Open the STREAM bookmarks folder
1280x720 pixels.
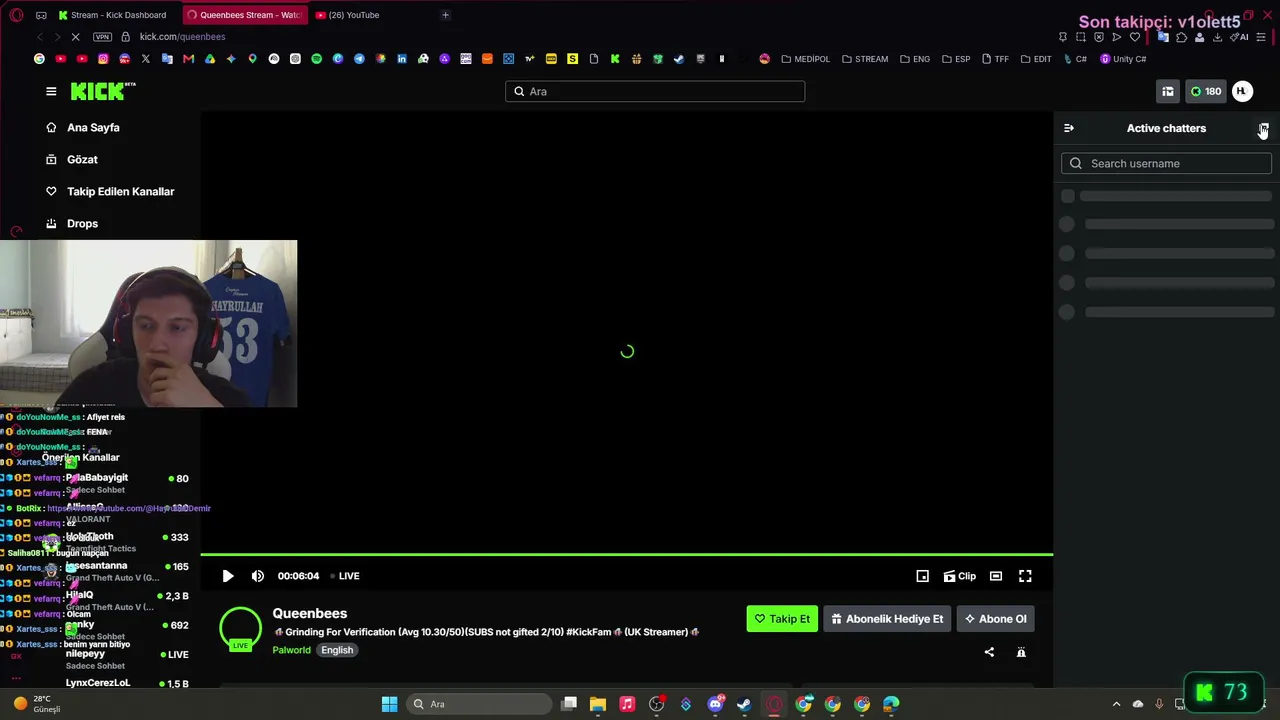(x=865, y=59)
